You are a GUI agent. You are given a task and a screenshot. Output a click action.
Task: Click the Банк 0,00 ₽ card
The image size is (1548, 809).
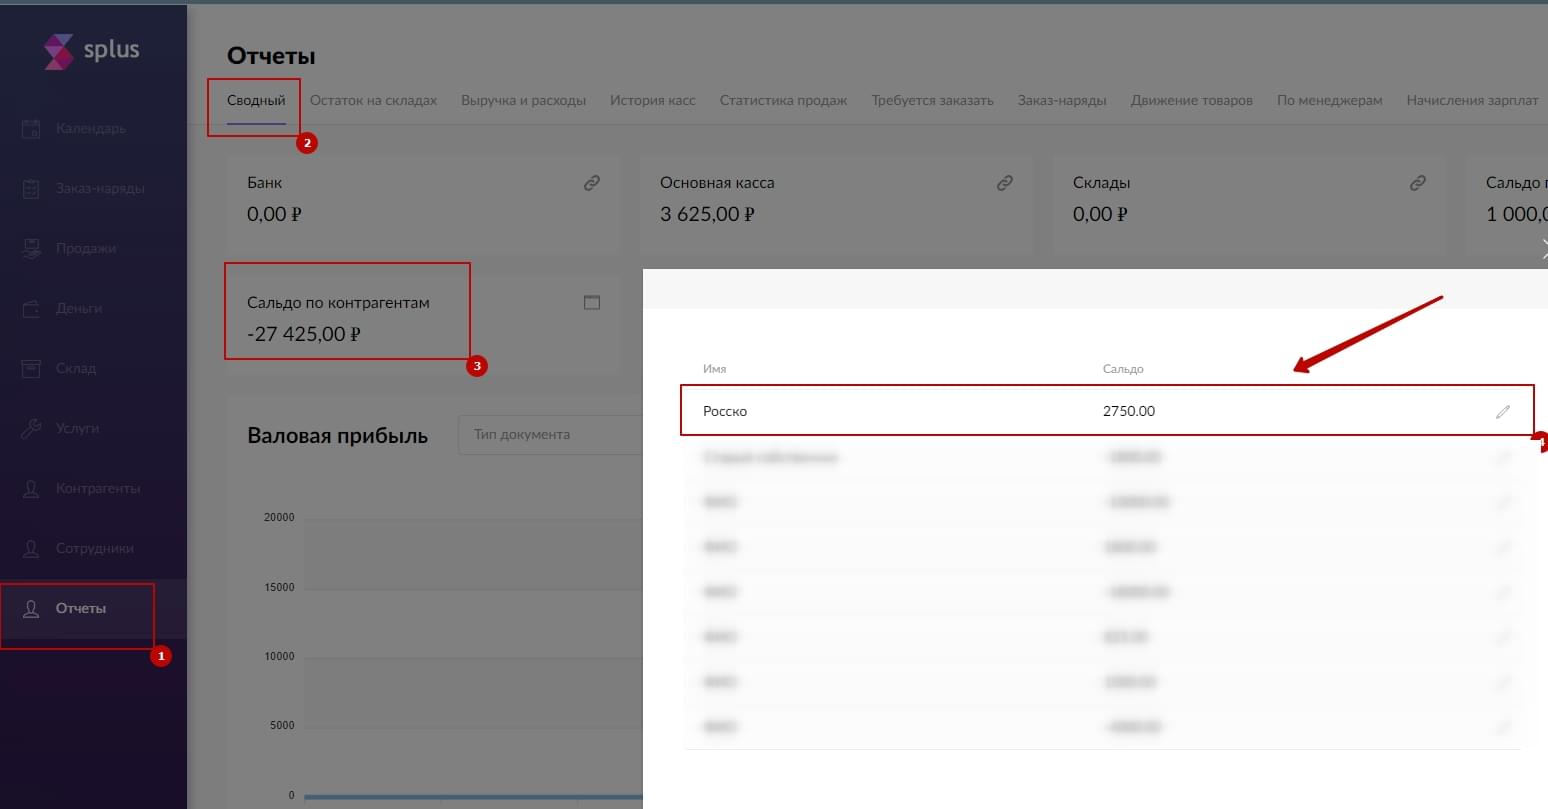(x=422, y=205)
